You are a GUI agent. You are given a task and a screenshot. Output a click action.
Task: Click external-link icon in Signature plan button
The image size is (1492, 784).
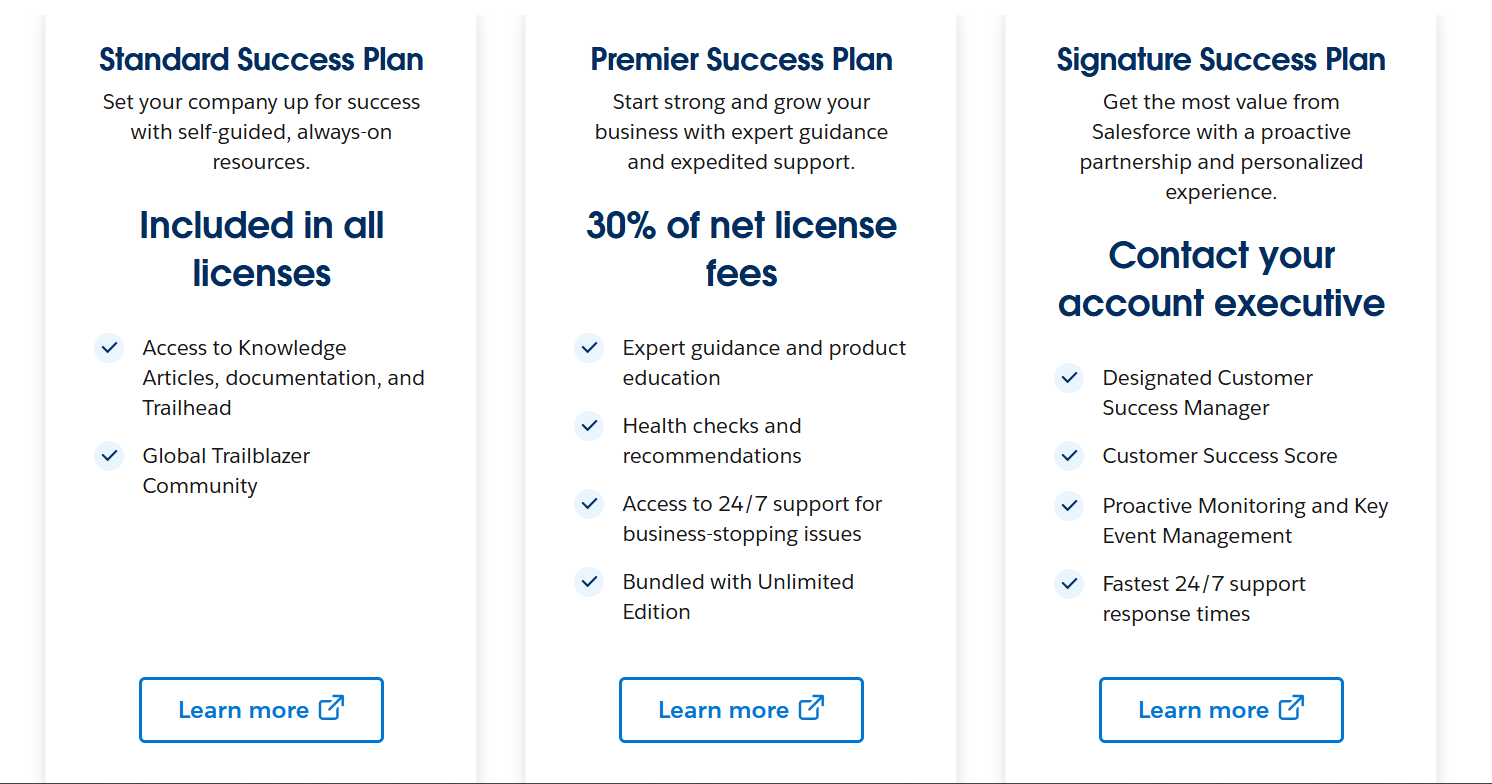point(1291,708)
